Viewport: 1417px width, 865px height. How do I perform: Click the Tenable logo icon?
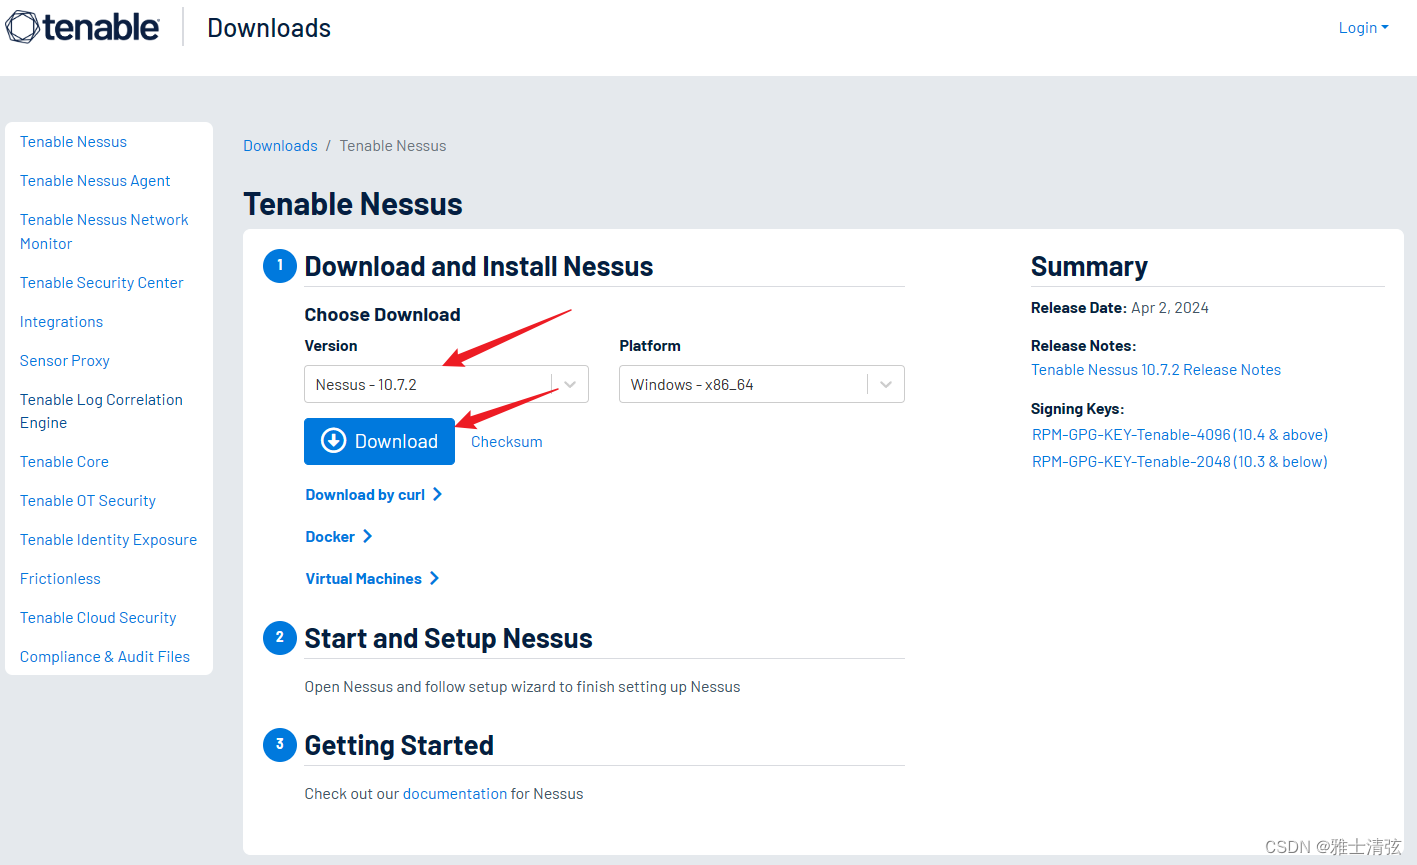pos(23,27)
